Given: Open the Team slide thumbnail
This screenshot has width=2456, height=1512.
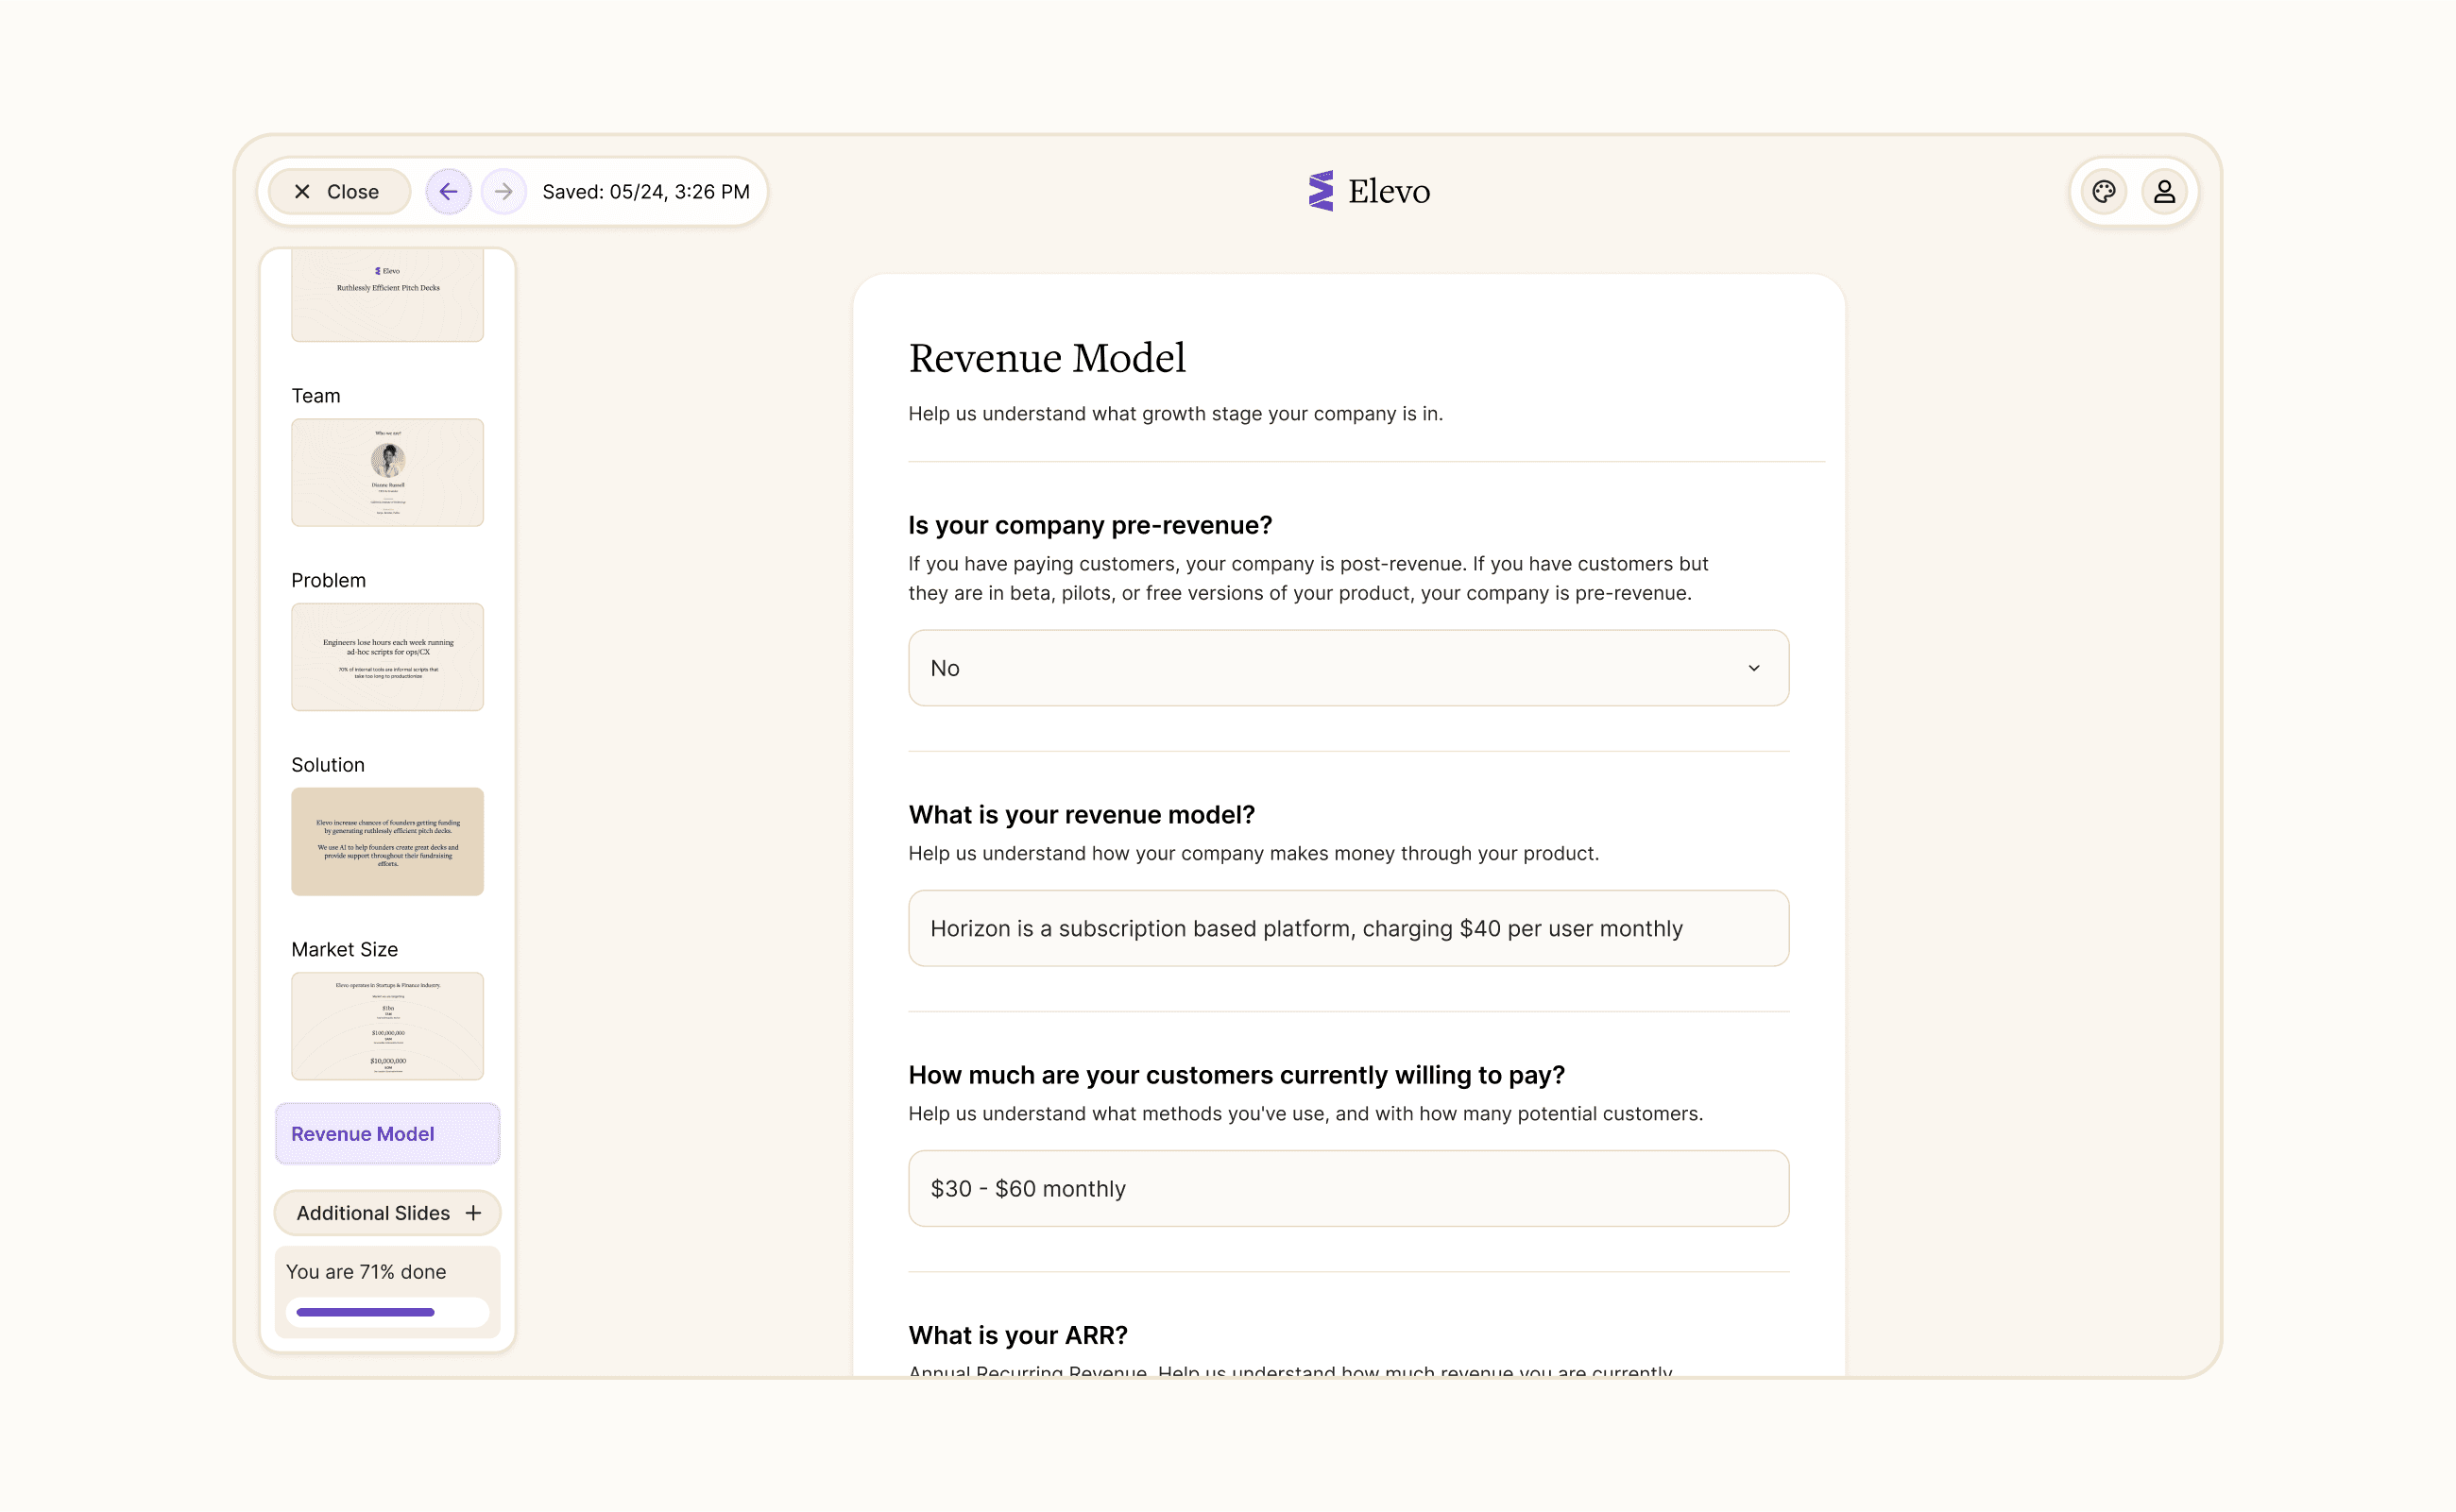Looking at the screenshot, I should click(387, 472).
